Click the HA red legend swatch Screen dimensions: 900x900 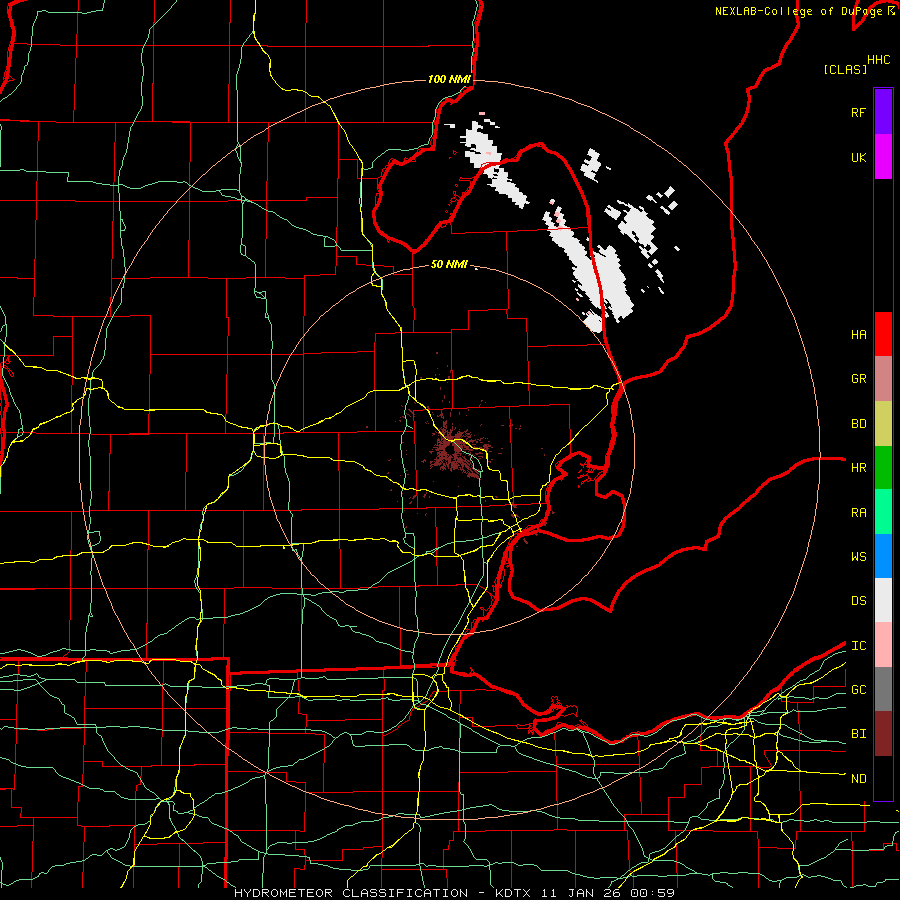click(x=883, y=334)
